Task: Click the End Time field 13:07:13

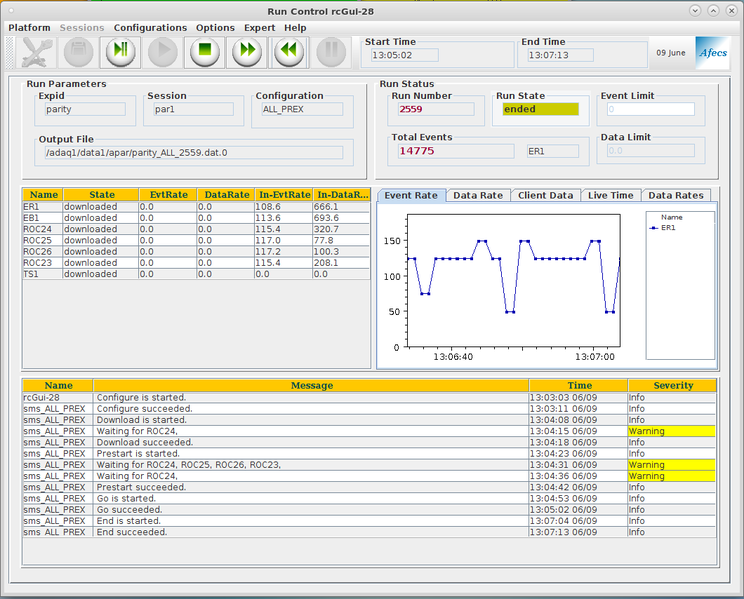Action: click(x=560, y=55)
